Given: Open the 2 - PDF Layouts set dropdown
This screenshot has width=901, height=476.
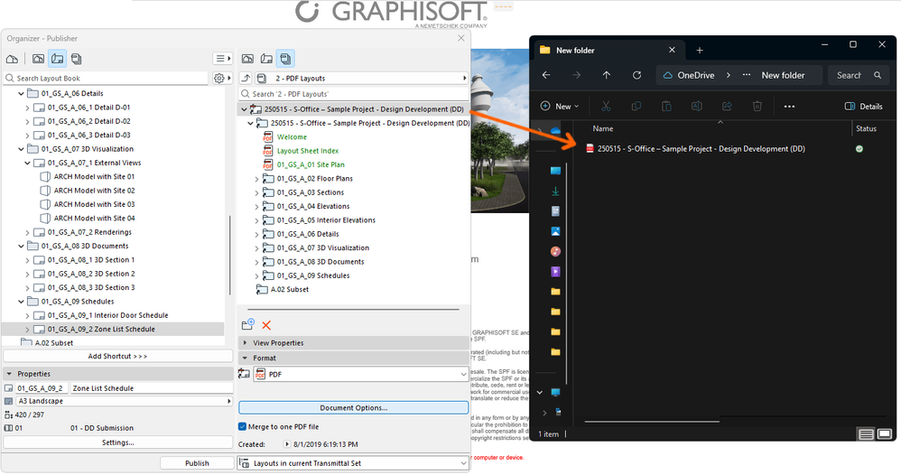Looking at the screenshot, I should [x=366, y=78].
